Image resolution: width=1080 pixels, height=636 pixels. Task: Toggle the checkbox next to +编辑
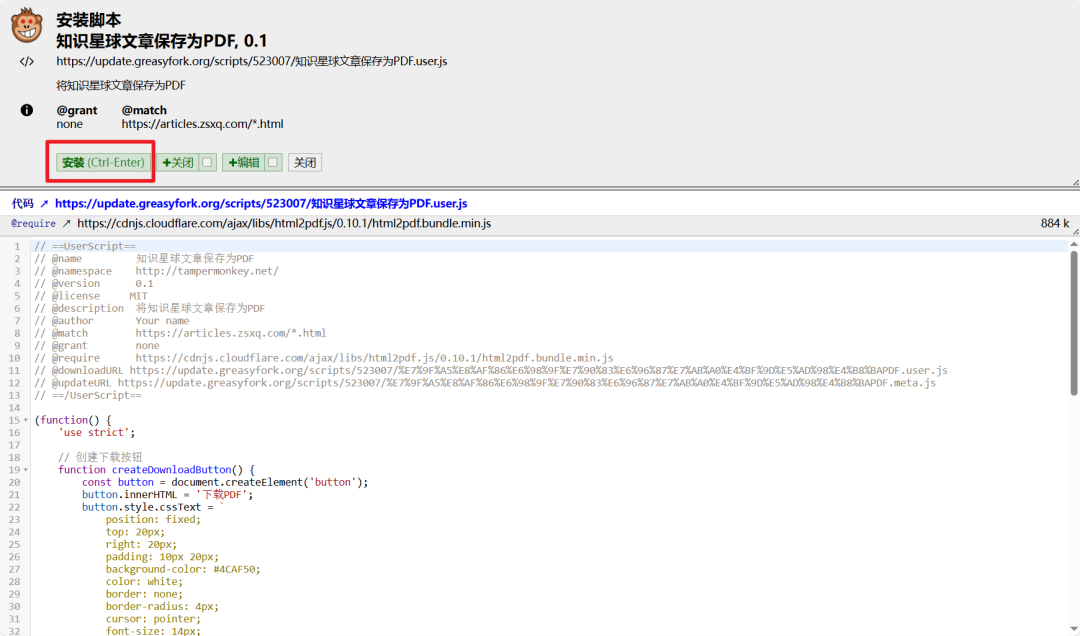click(x=273, y=163)
